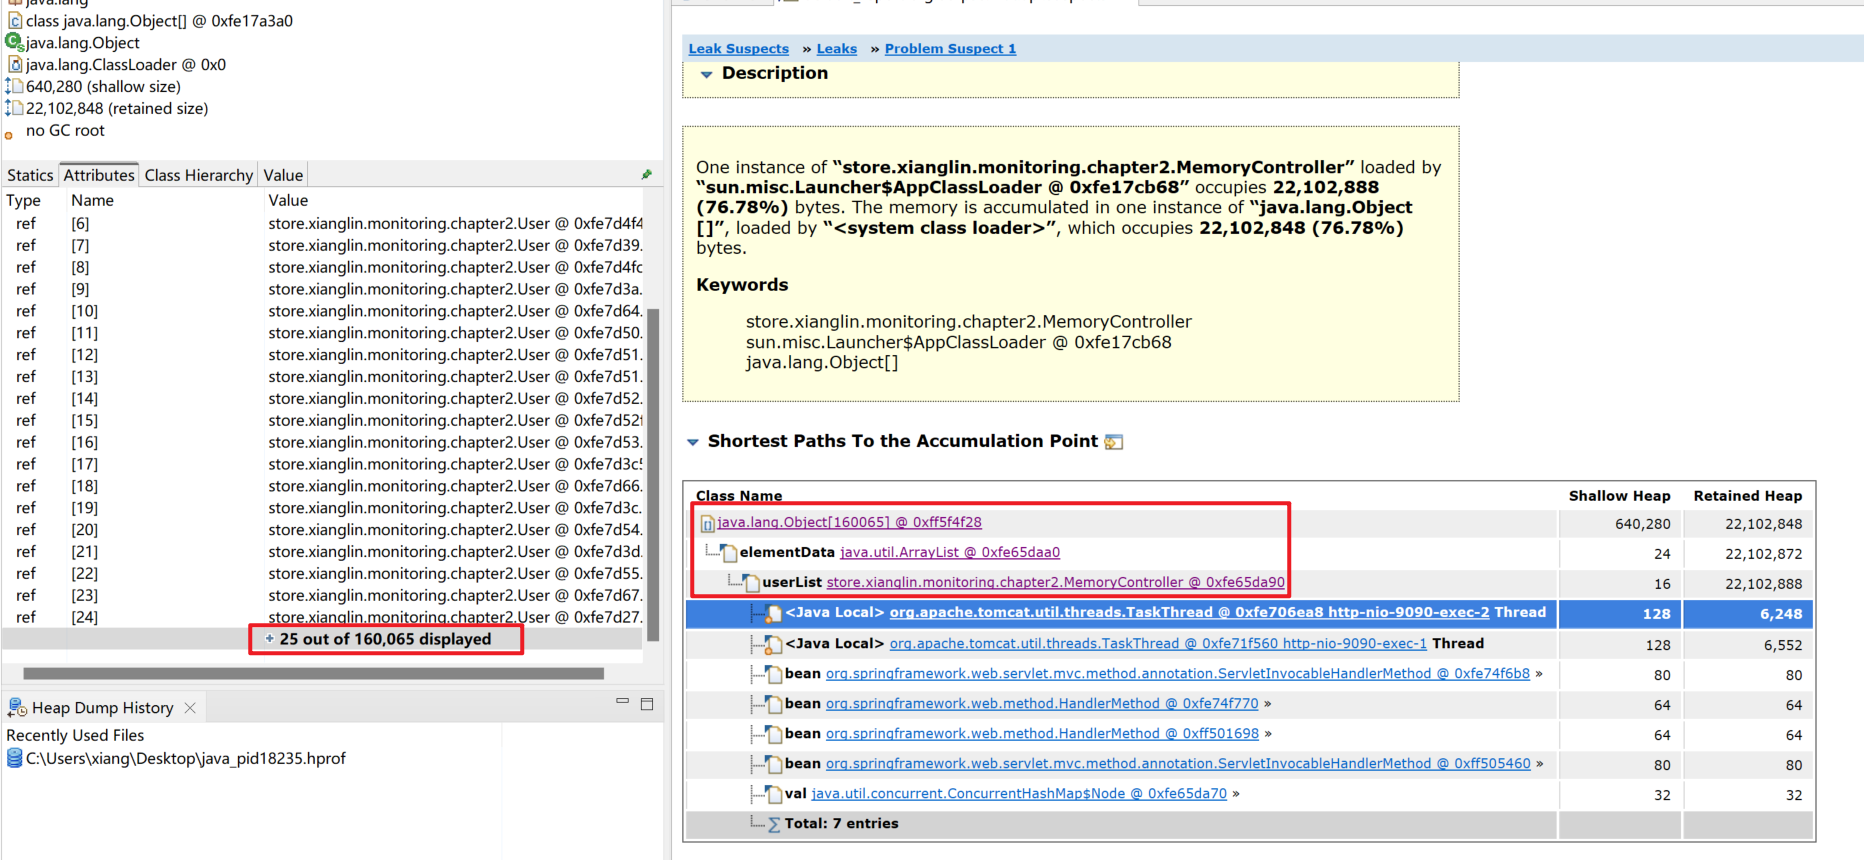The width and height of the screenshot is (1864, 860).
Task: Click the Name column header in attributes table
Action: [92, 200]
